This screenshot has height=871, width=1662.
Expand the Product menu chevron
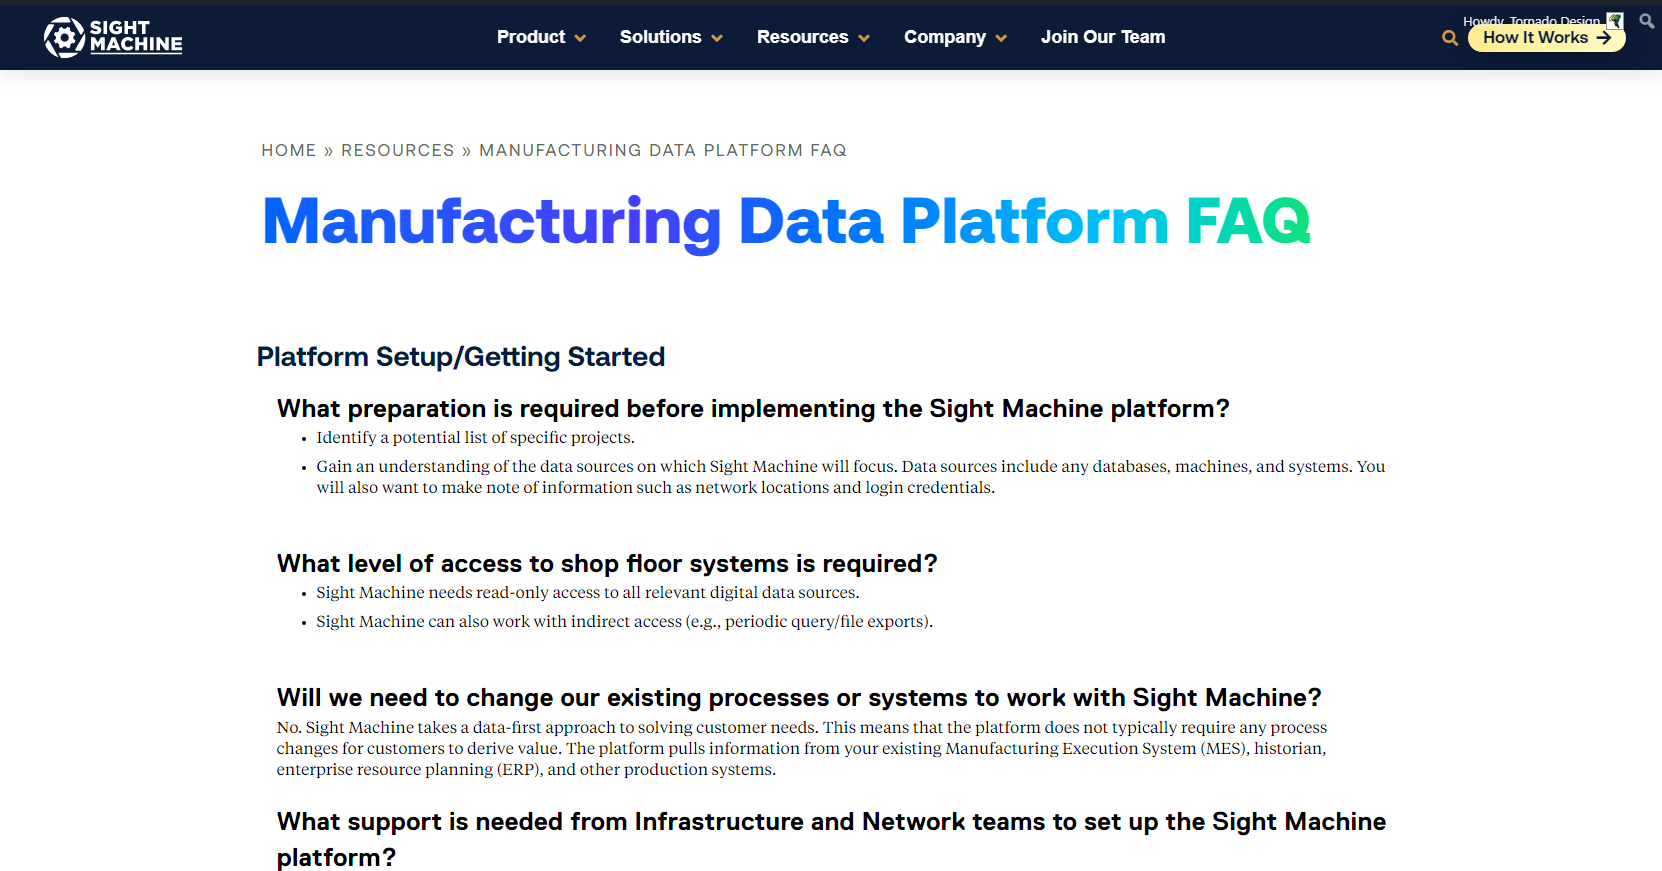(580, 38)
